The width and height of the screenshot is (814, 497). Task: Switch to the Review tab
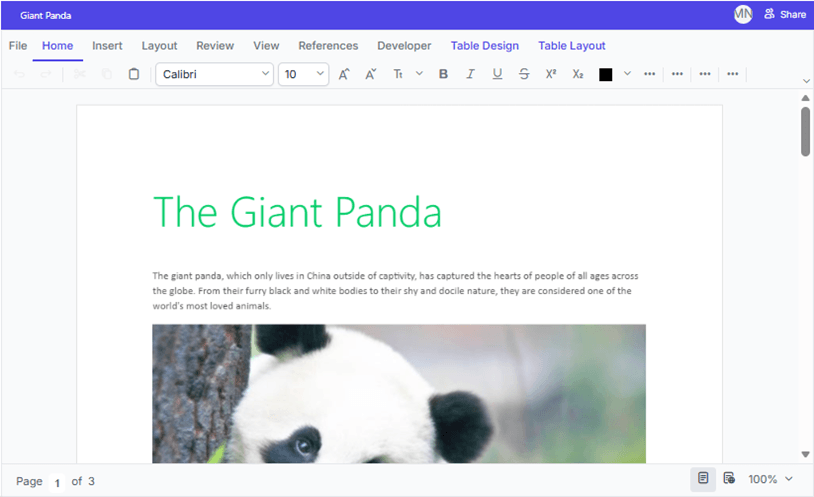(x=215, y=46)
